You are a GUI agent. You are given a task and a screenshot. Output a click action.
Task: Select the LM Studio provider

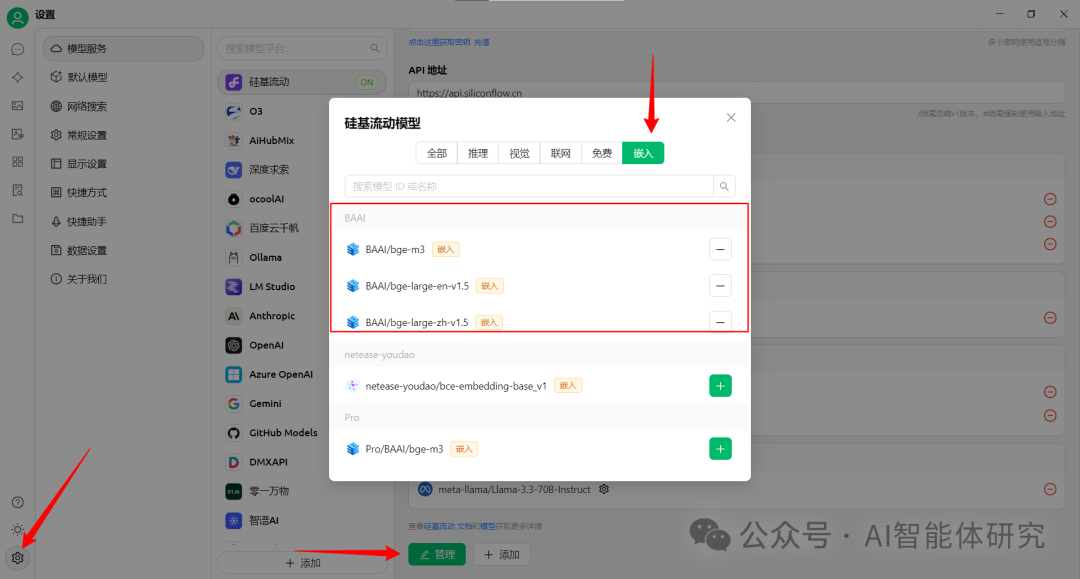click(302, 286)
